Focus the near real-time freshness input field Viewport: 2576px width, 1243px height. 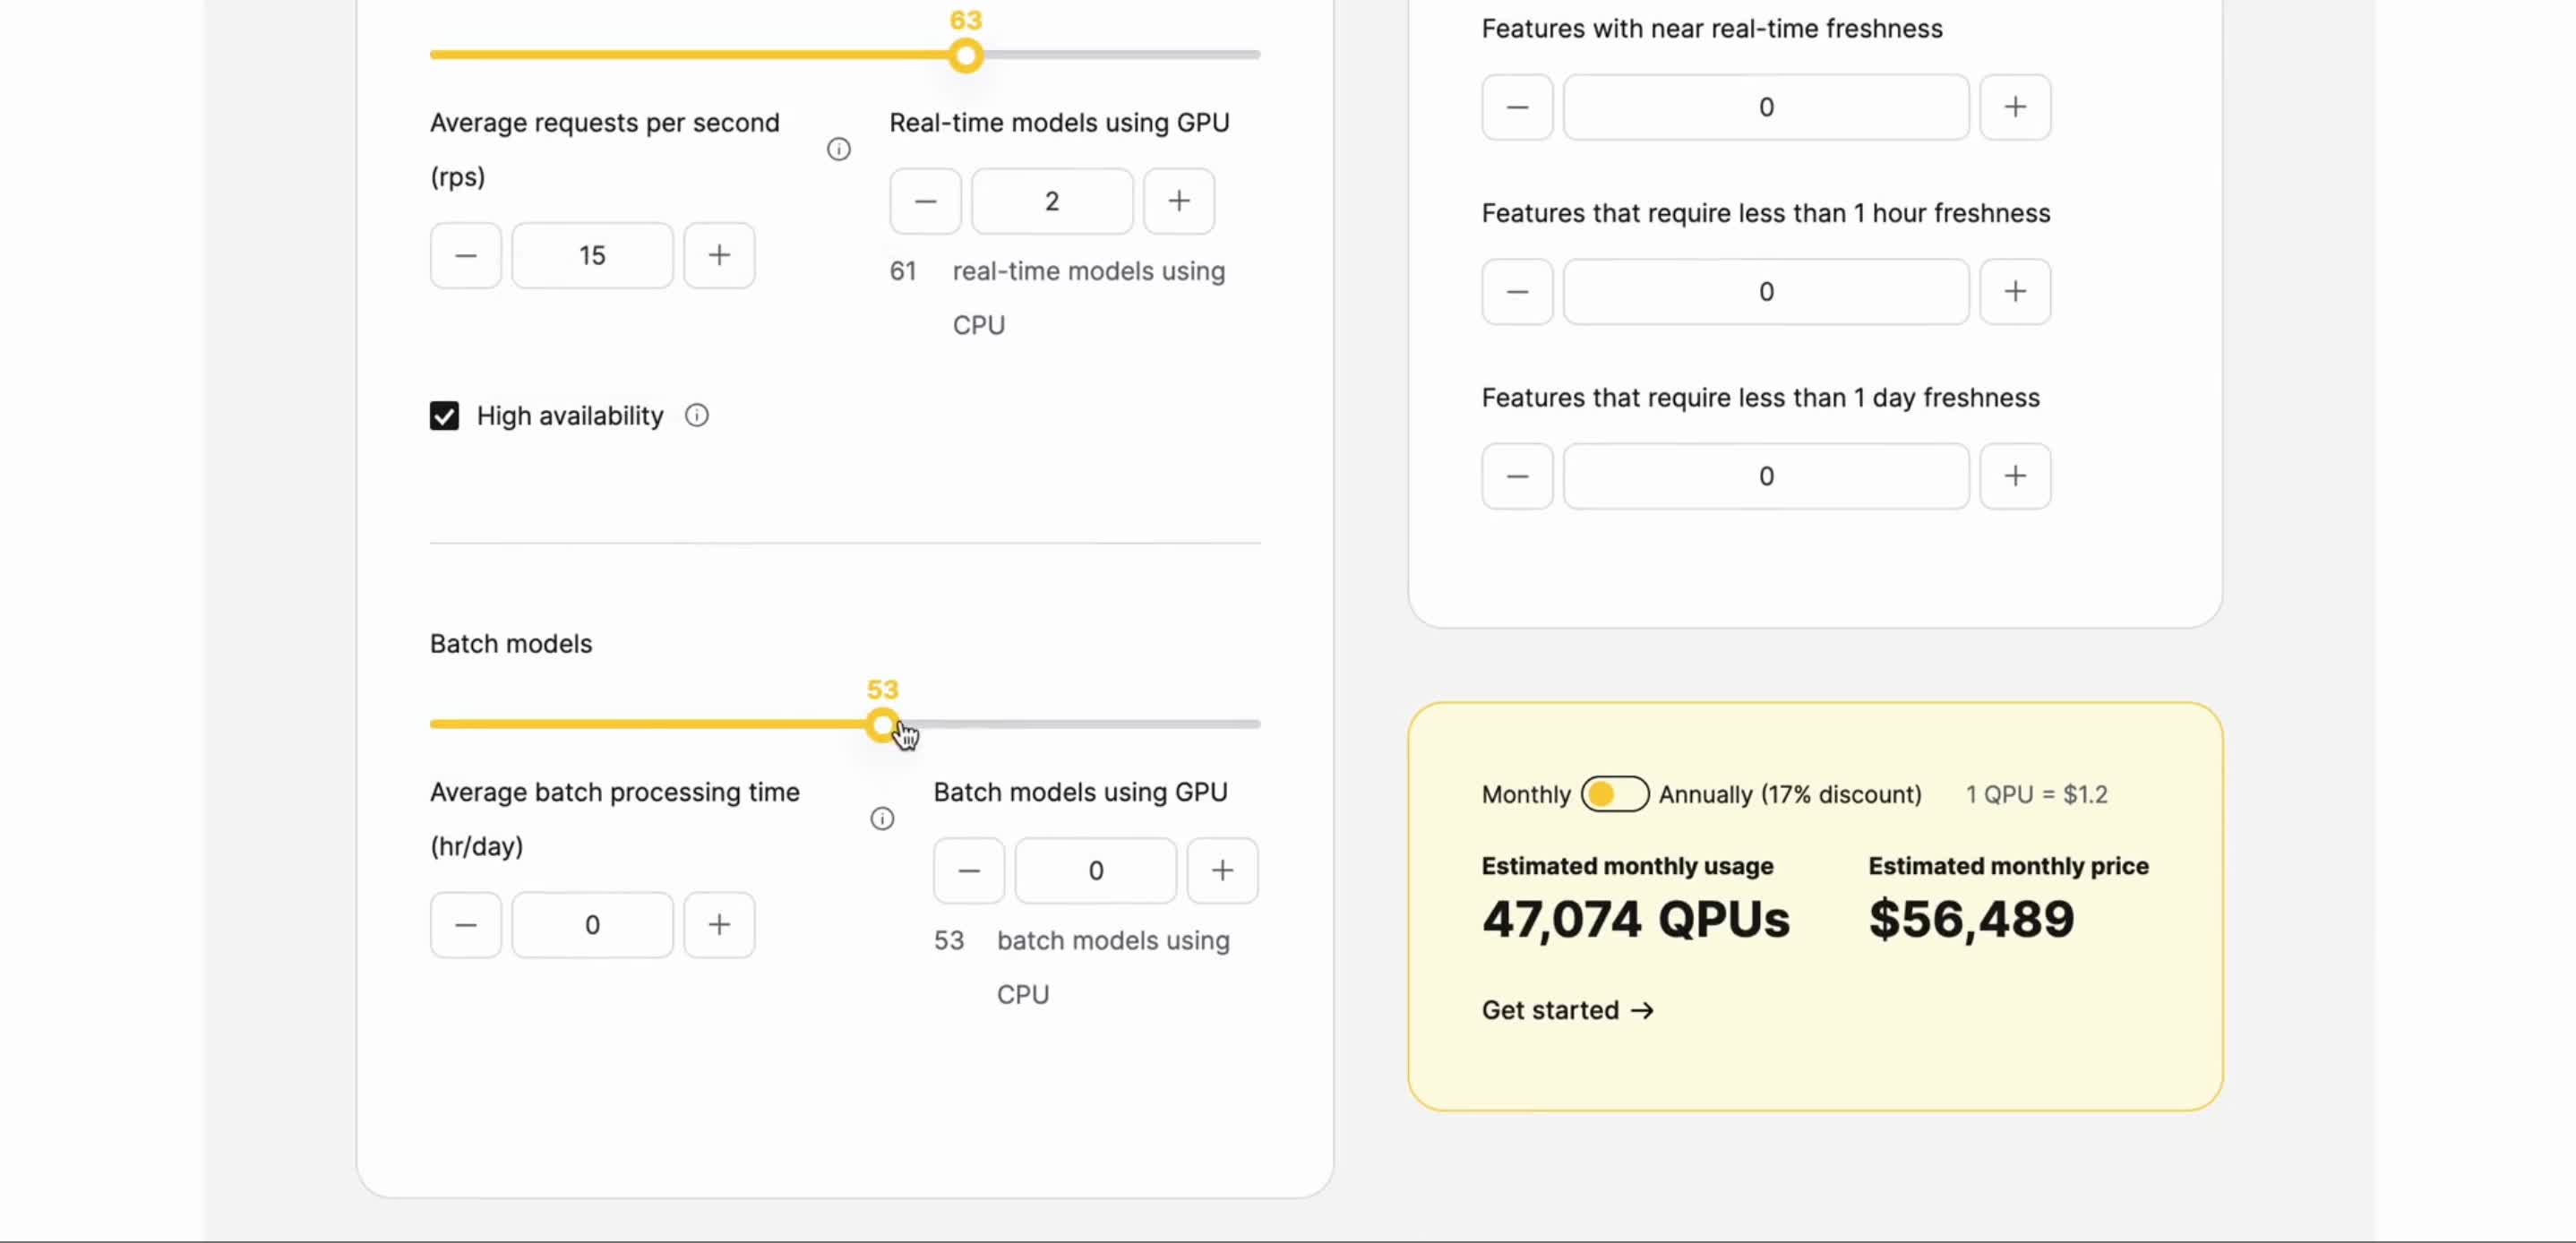pos(1766,107)
